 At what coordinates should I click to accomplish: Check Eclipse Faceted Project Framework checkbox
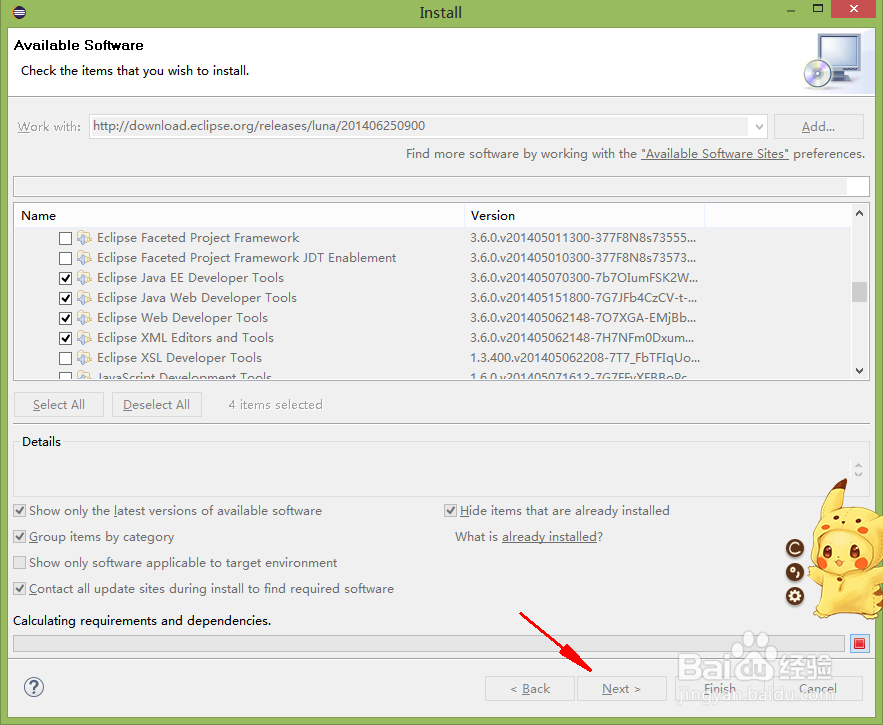coord(65,238)
